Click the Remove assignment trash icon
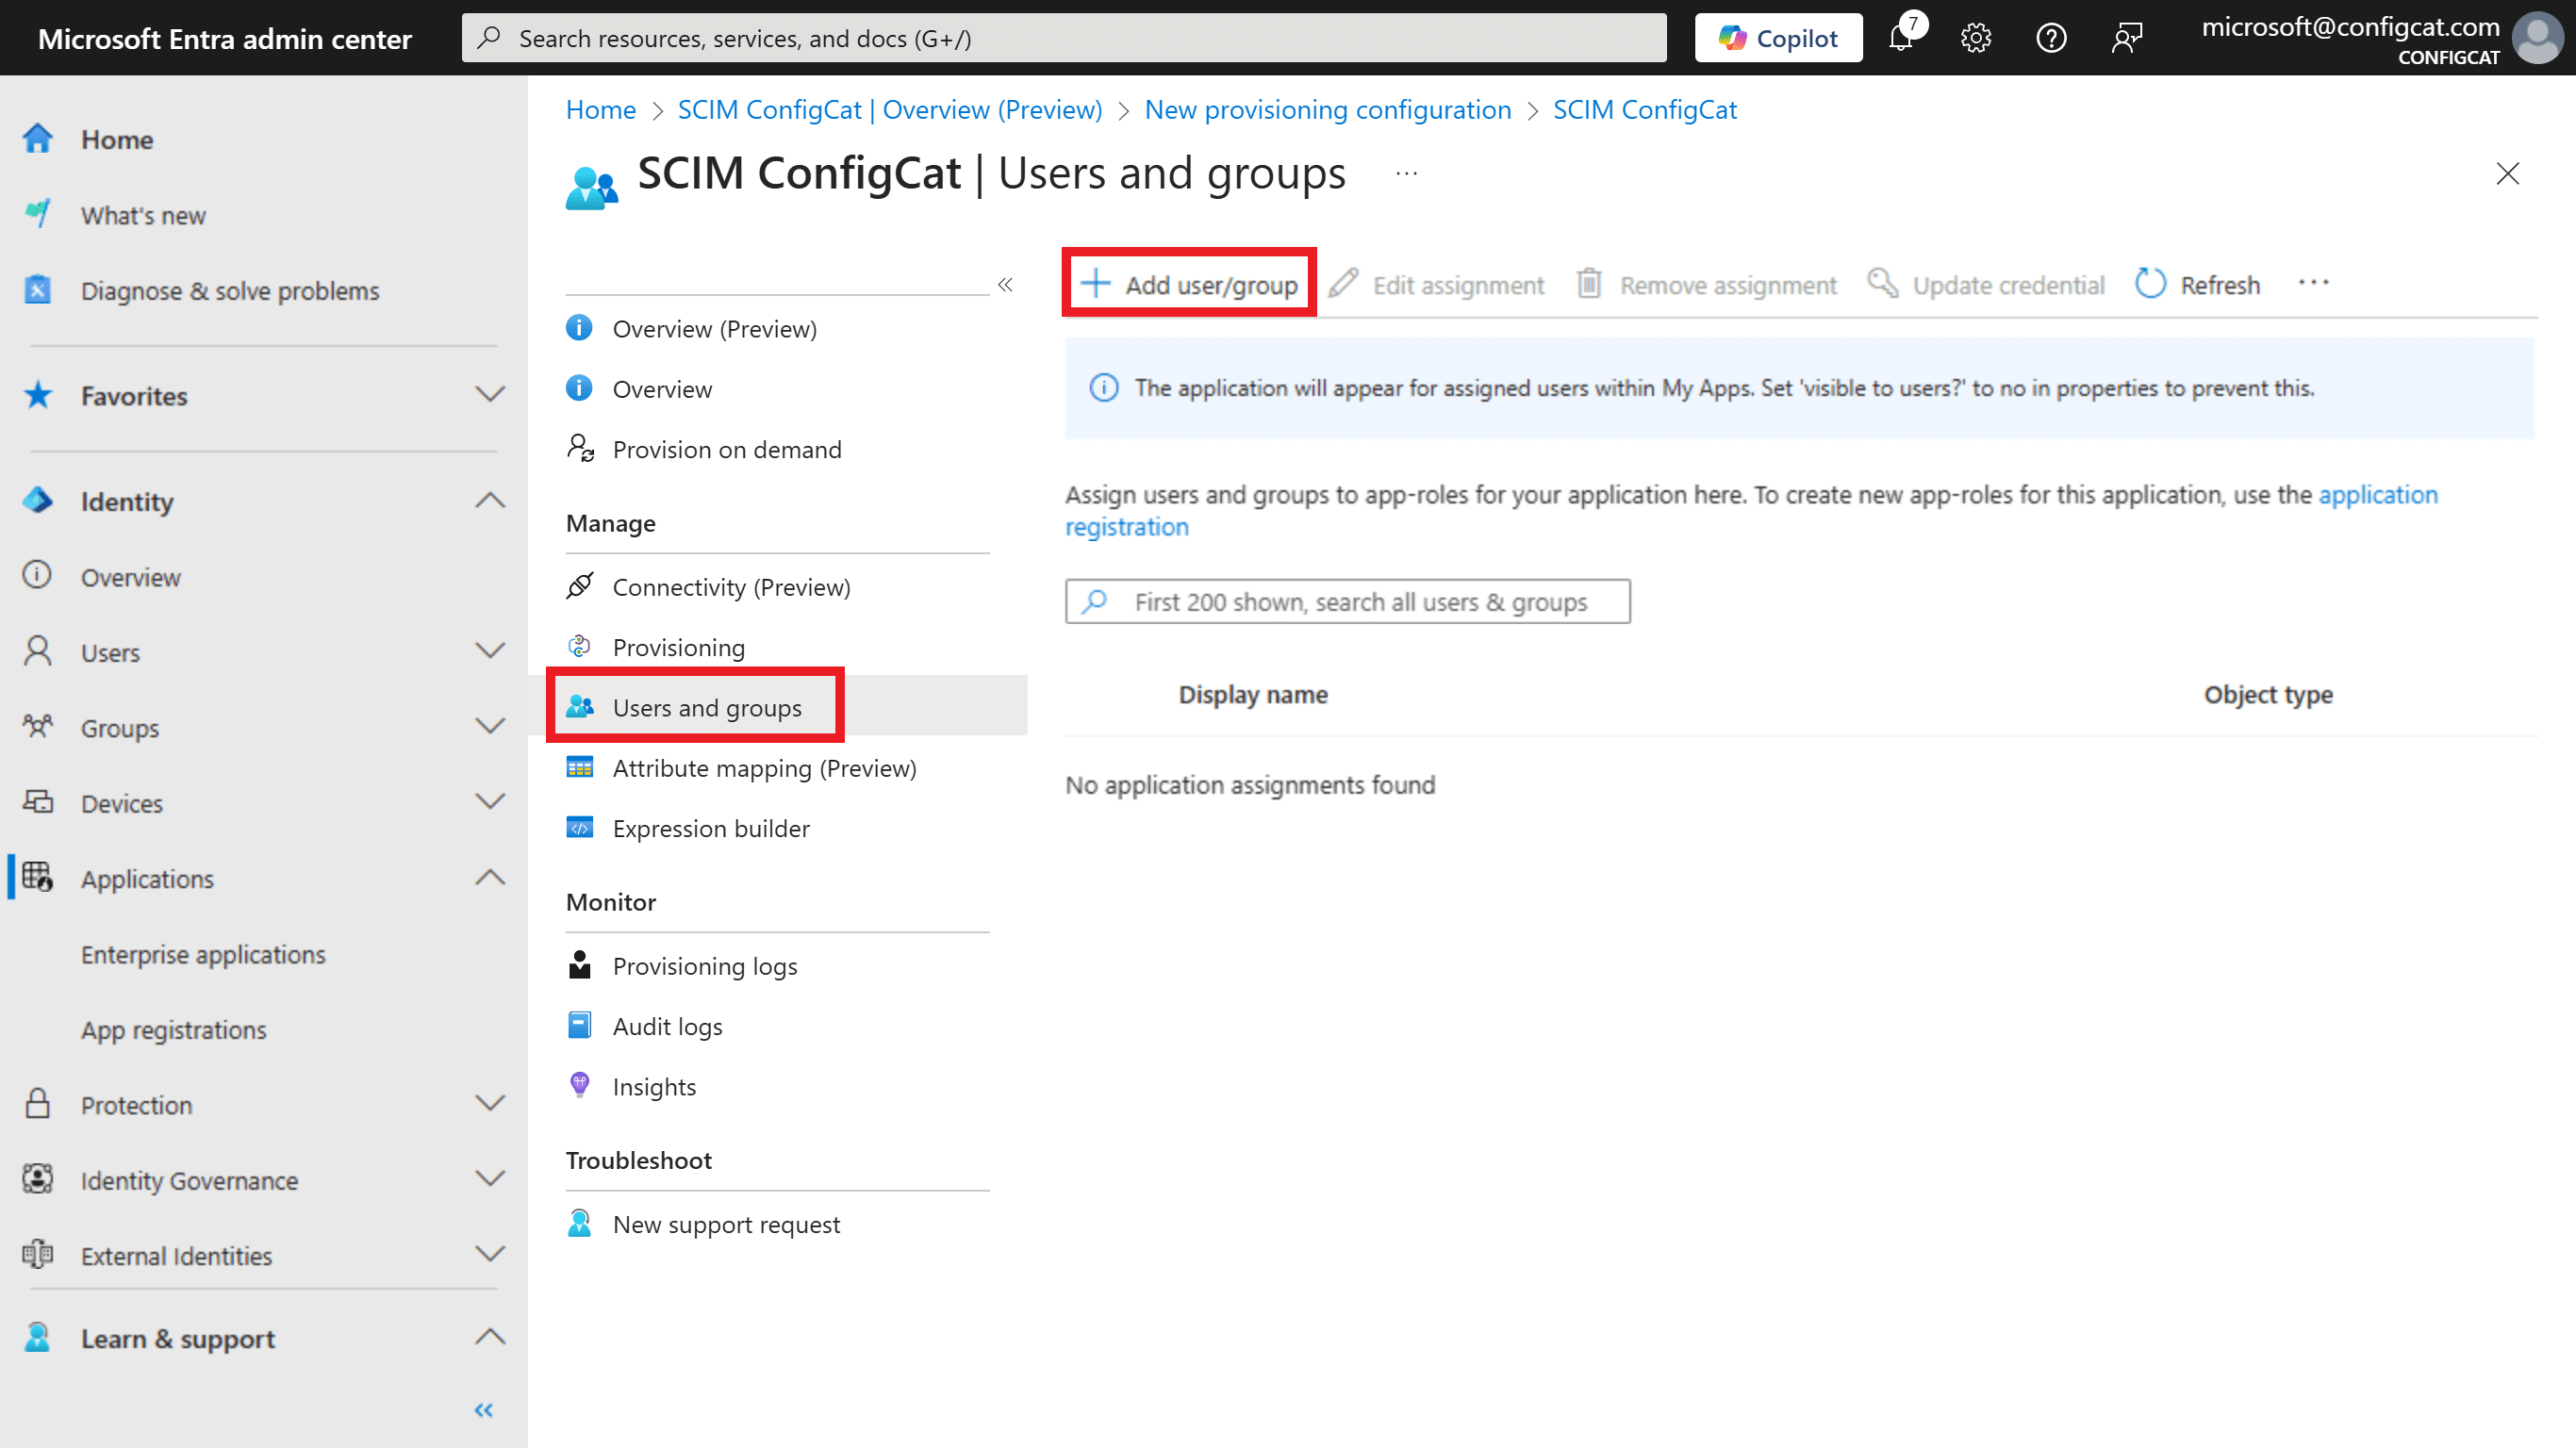This screenshot has width=2576, height=1448. coord(1590,284)
